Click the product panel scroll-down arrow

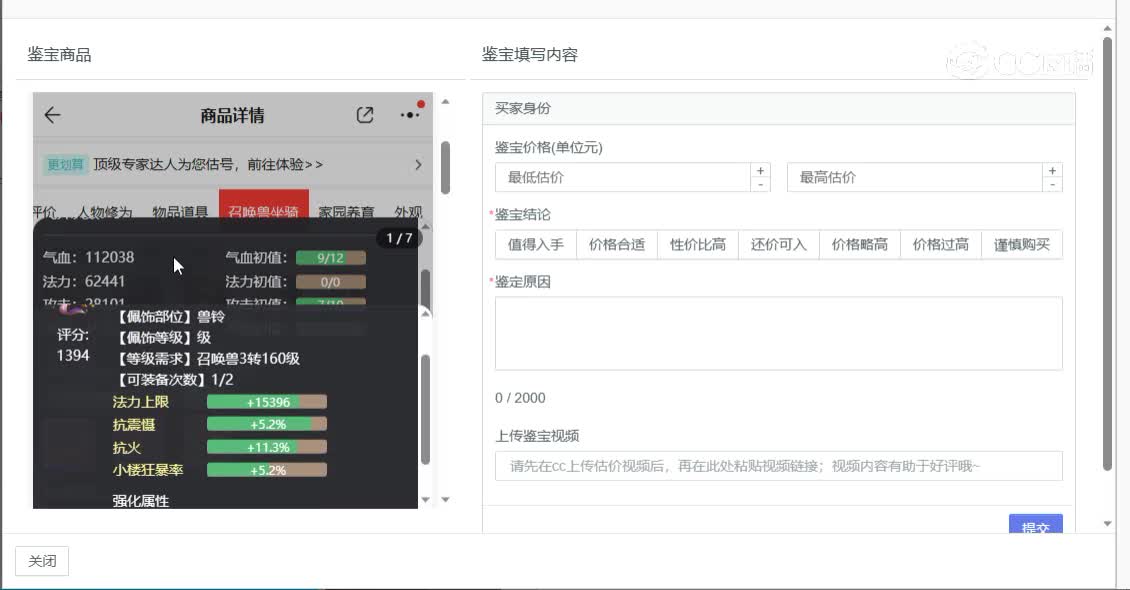[445, 499]
